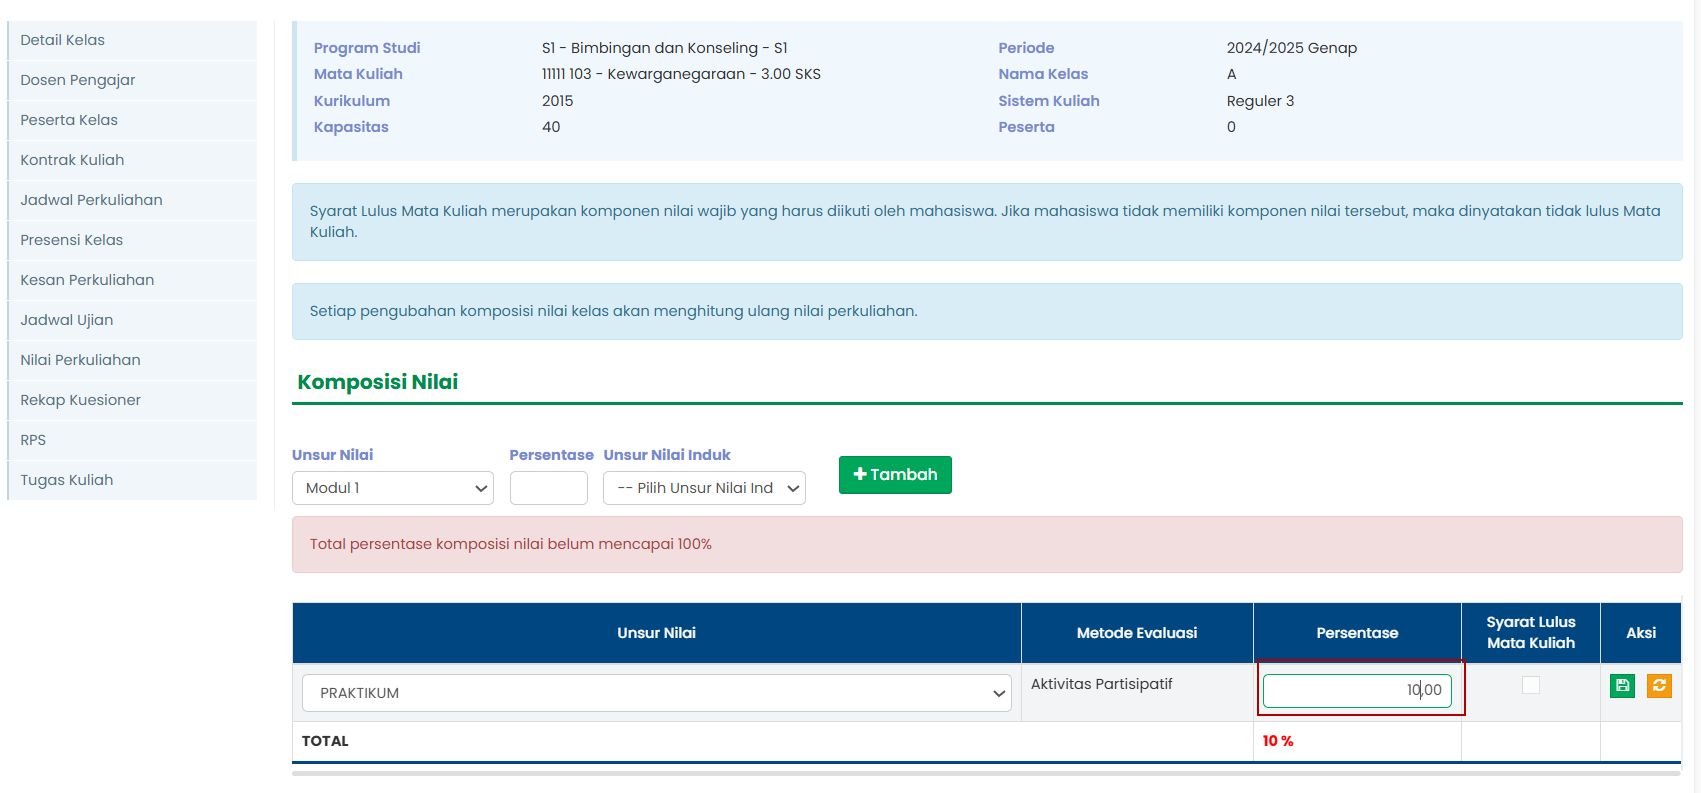Open Tugas Kuliah sidebar item
Screen dimensions: 1701x793
click(x=66, y=480)
